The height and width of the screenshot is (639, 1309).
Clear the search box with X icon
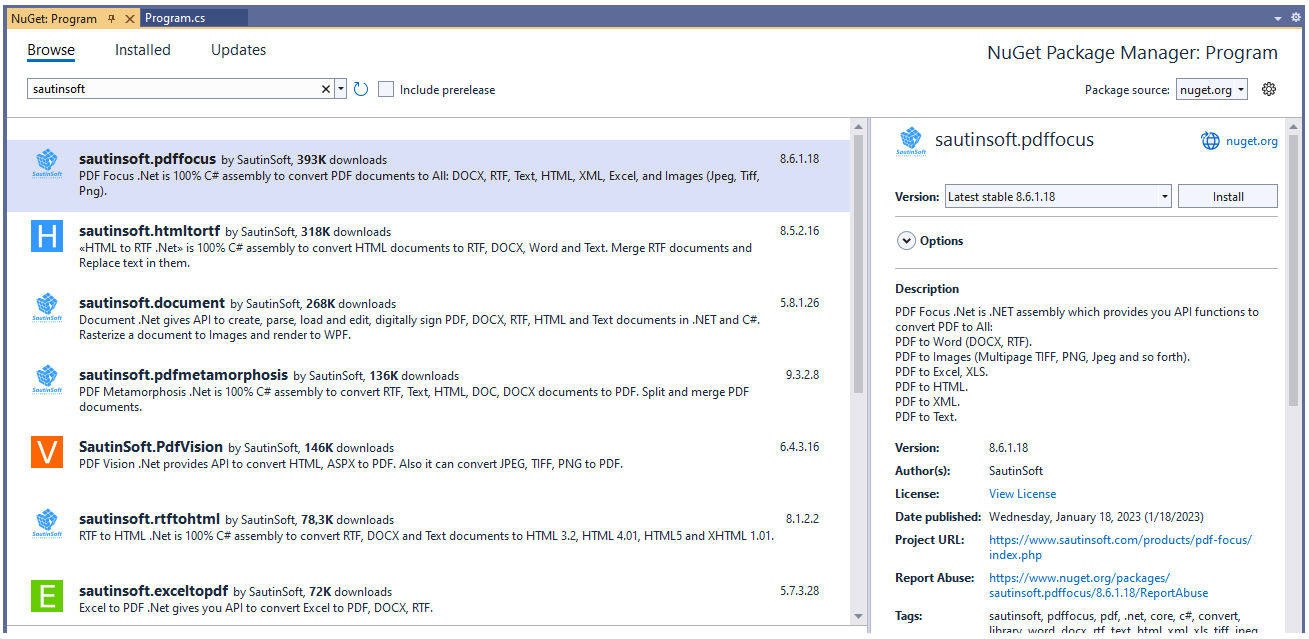click(x=325, y=89)
